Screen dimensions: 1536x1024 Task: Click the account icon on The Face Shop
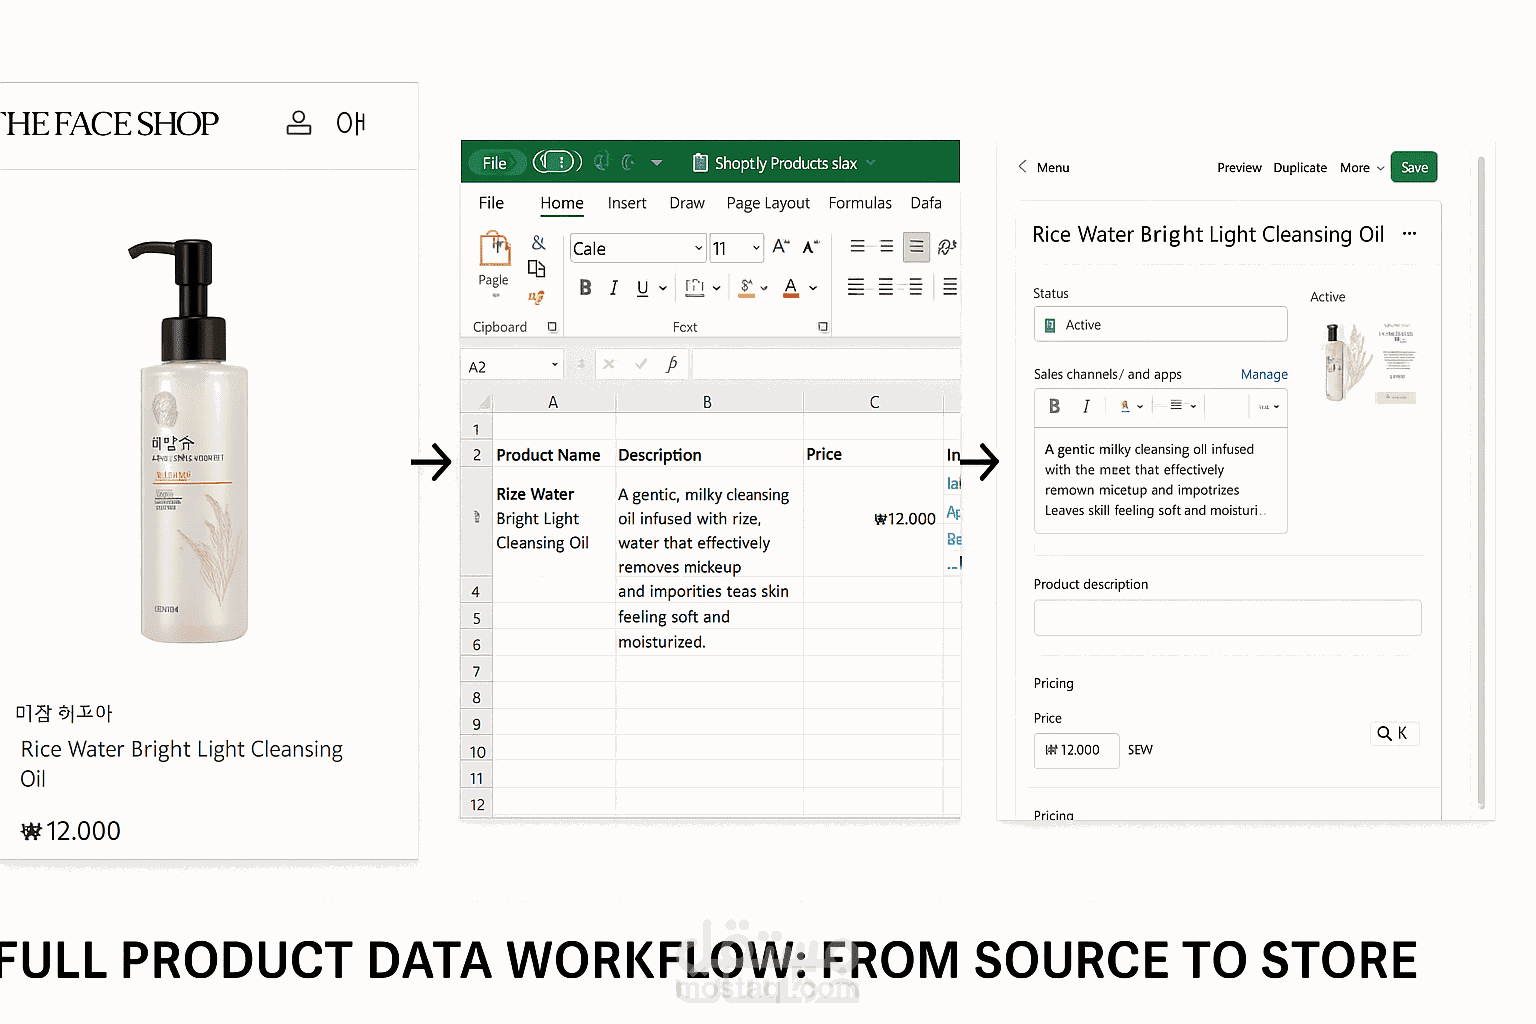(298, 123)
